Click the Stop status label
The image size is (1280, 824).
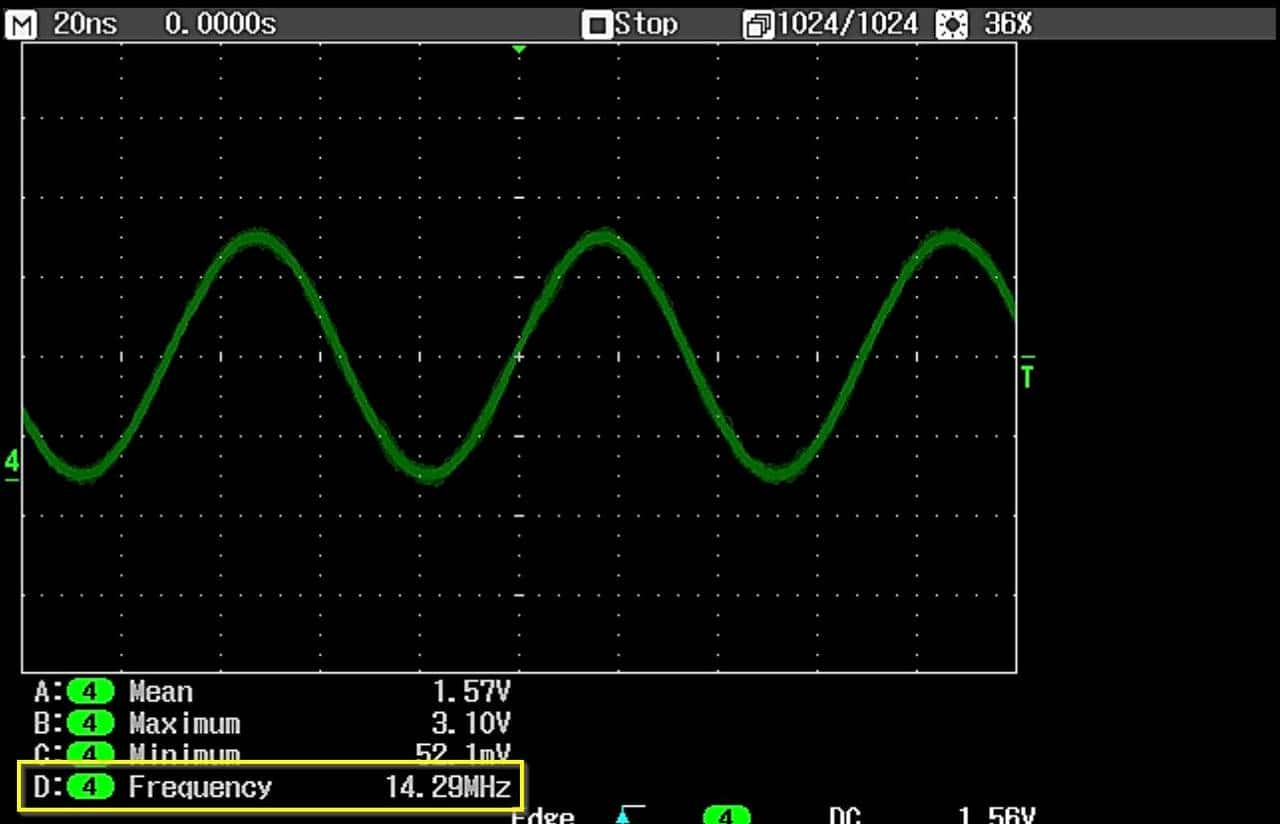[x=646, y=25]
